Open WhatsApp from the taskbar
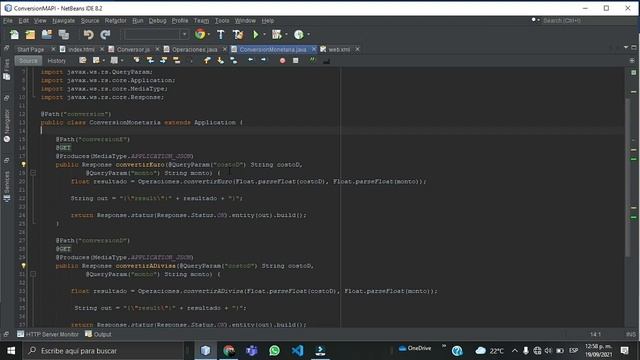640x360 pixels. pos(275,351)
